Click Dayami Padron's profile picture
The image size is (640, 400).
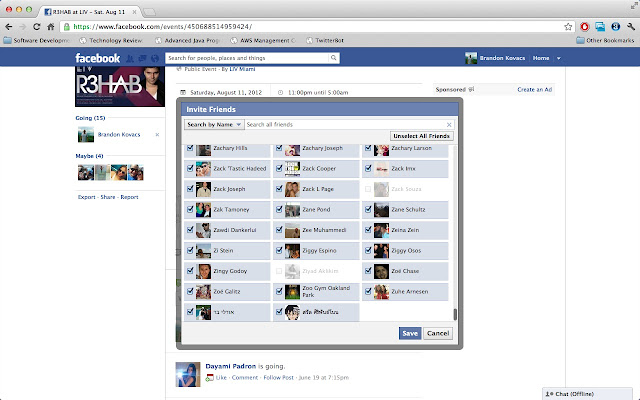click(x=188, y=374)
